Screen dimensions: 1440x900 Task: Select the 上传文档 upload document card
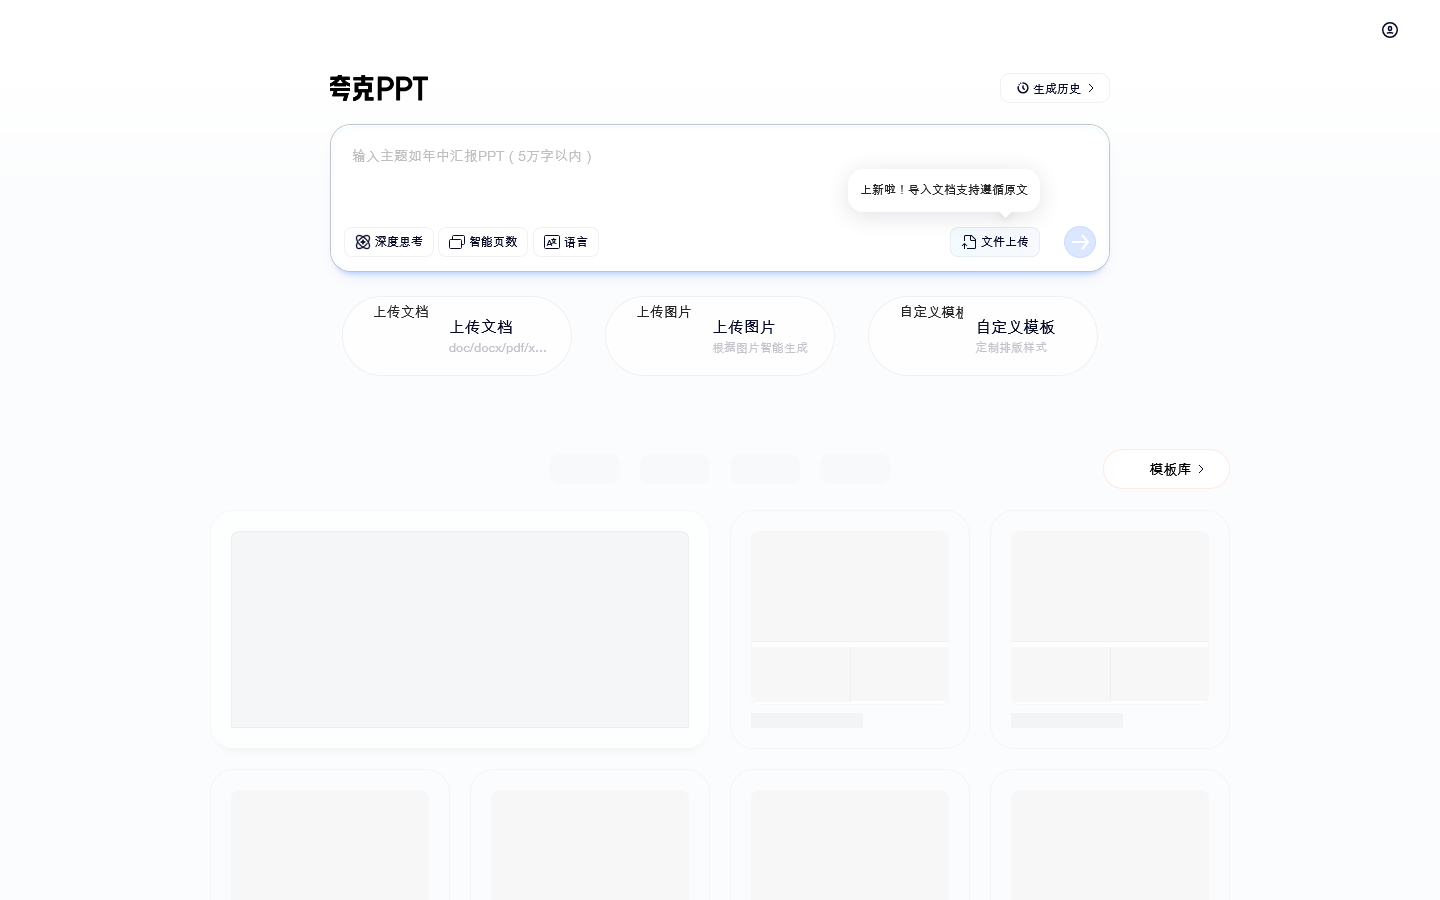tap(457, 336)
